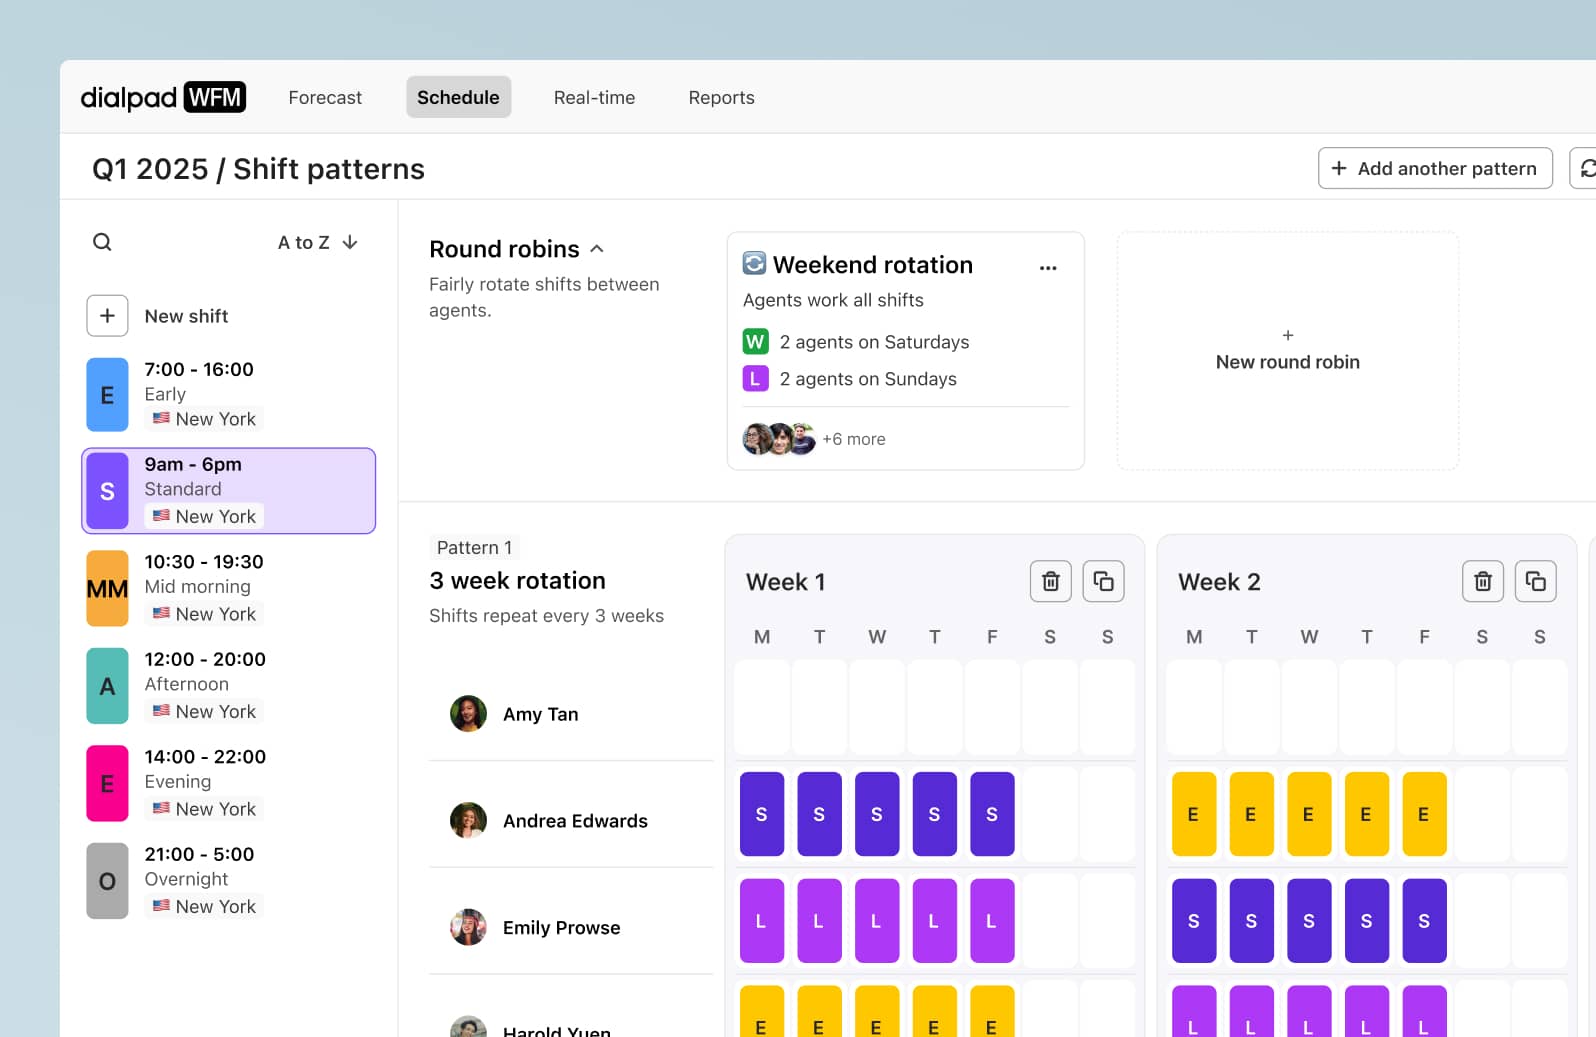The width and height of the screenshot is (1596, 1037).
Task: Delete Week 2 using trash icon
Action: tap(1482, 581)
